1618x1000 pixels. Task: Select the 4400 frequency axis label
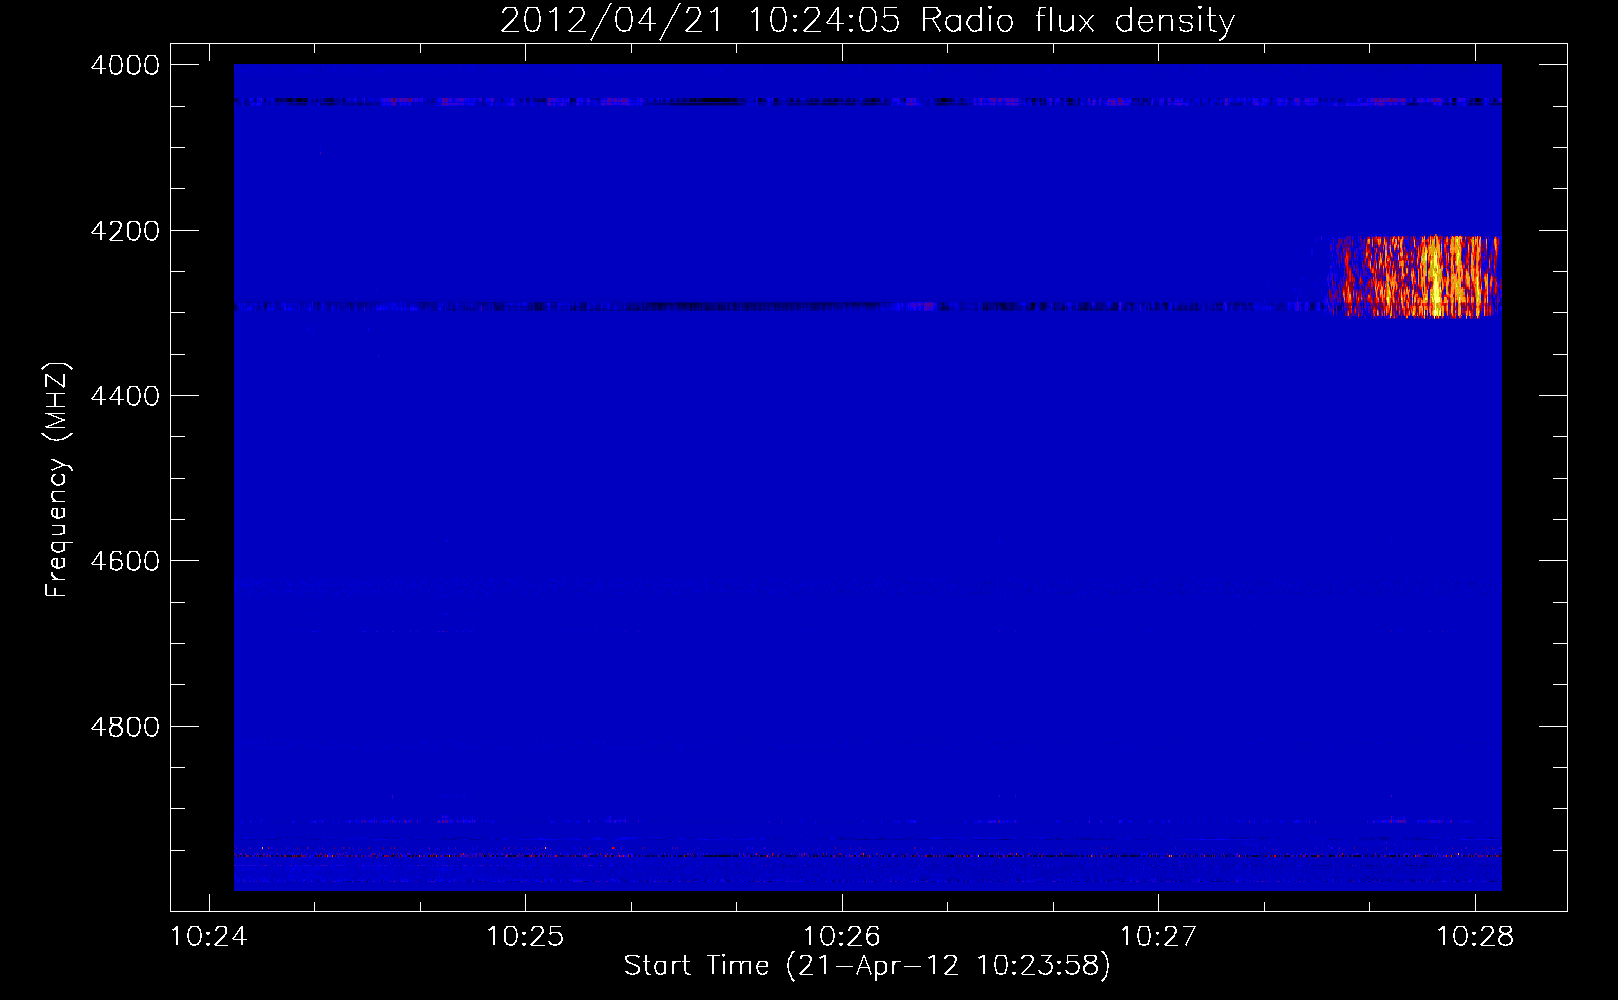[x=125, y=396]
